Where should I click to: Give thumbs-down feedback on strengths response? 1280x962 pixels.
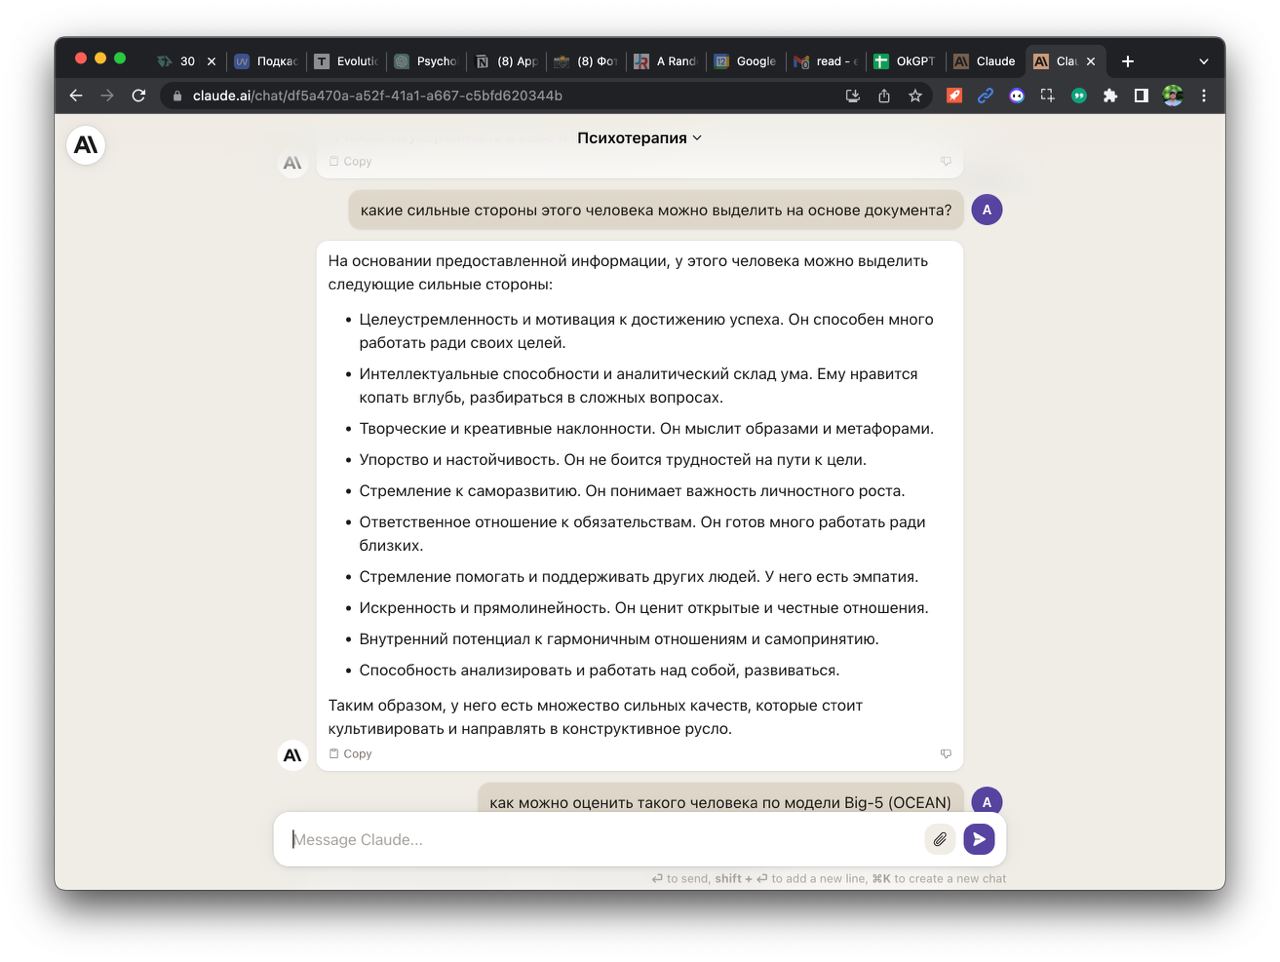pyautogui.click(x=946, y=754)
